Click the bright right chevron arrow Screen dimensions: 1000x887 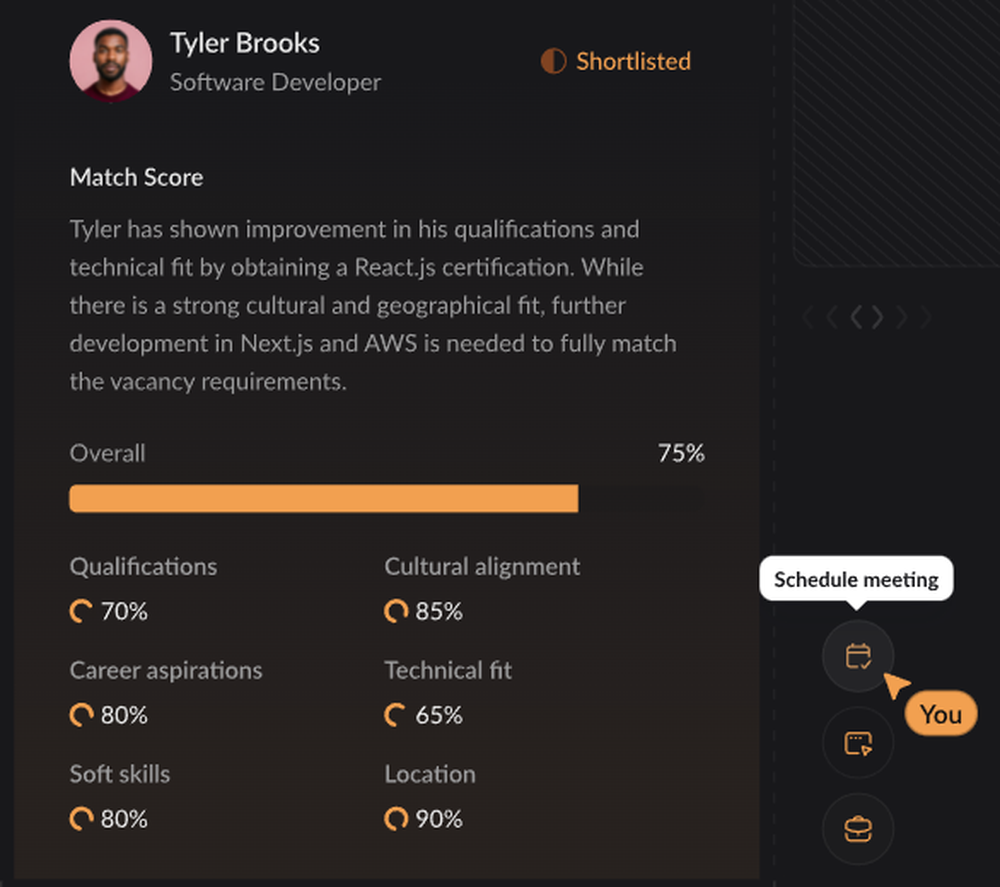pyautogui.click(x=877, y=318)
